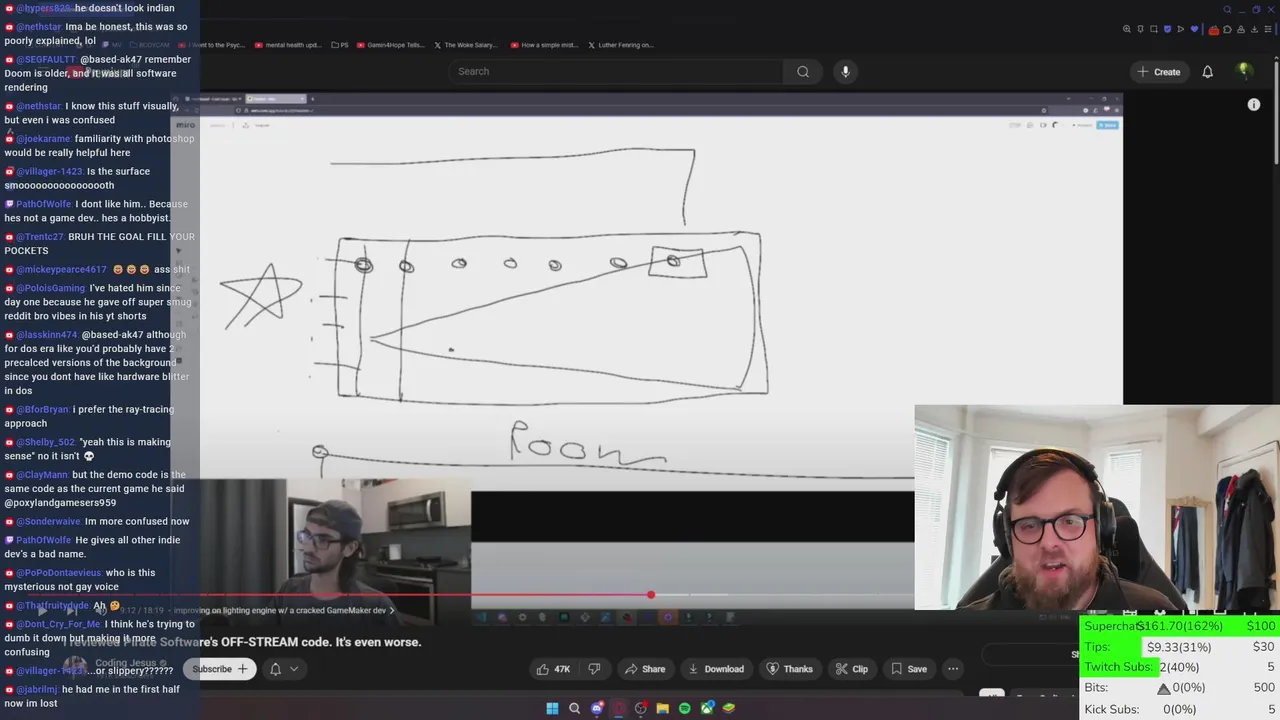The height and width of the screenshot is (720, 1280).
Task: Open YouTube notifications bell
Action: coord(1207,71)
